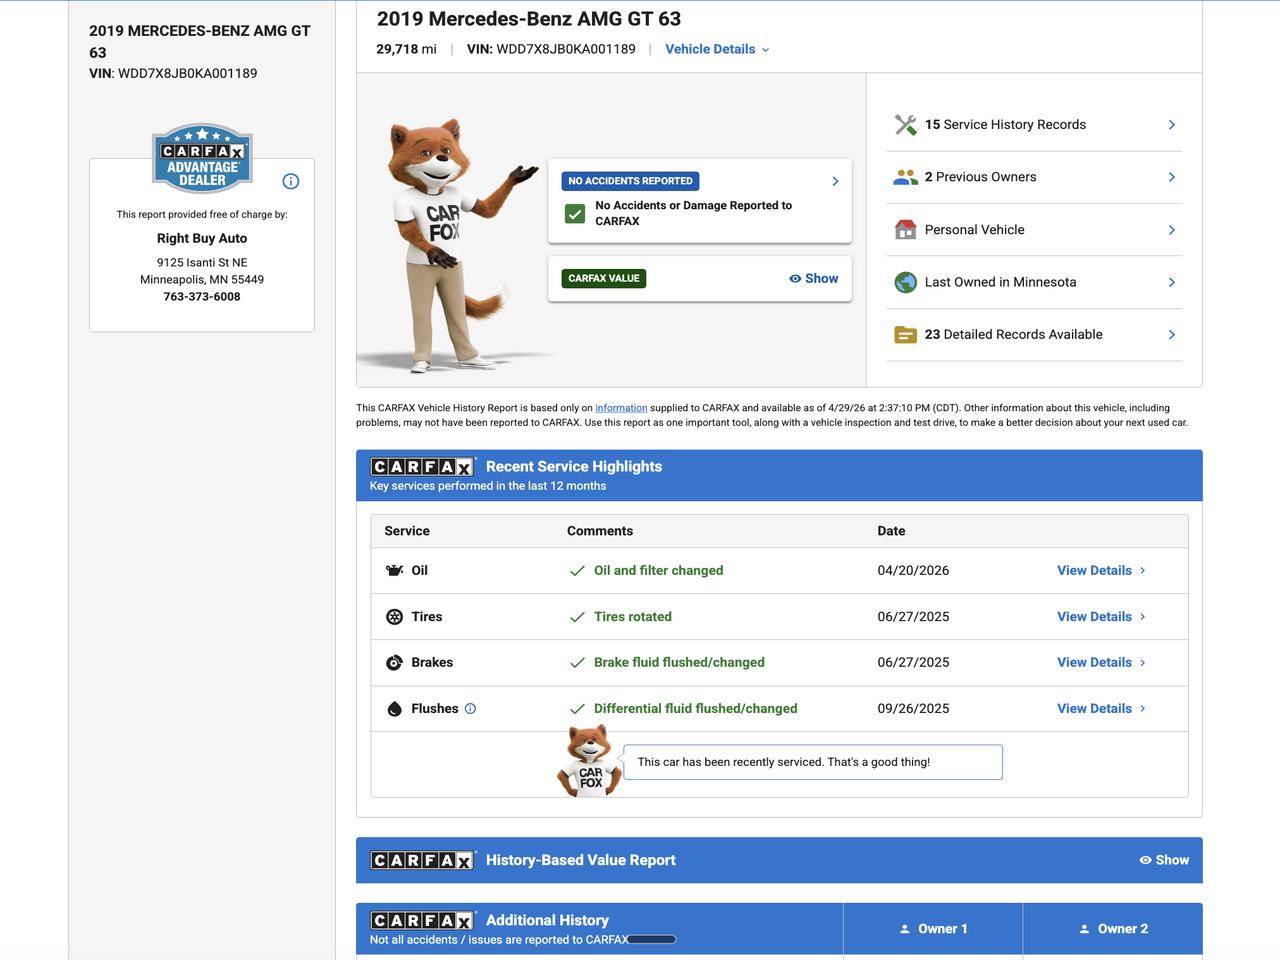
Task: Expand the No Accidents Reported chevron
Action: point(835,181)
